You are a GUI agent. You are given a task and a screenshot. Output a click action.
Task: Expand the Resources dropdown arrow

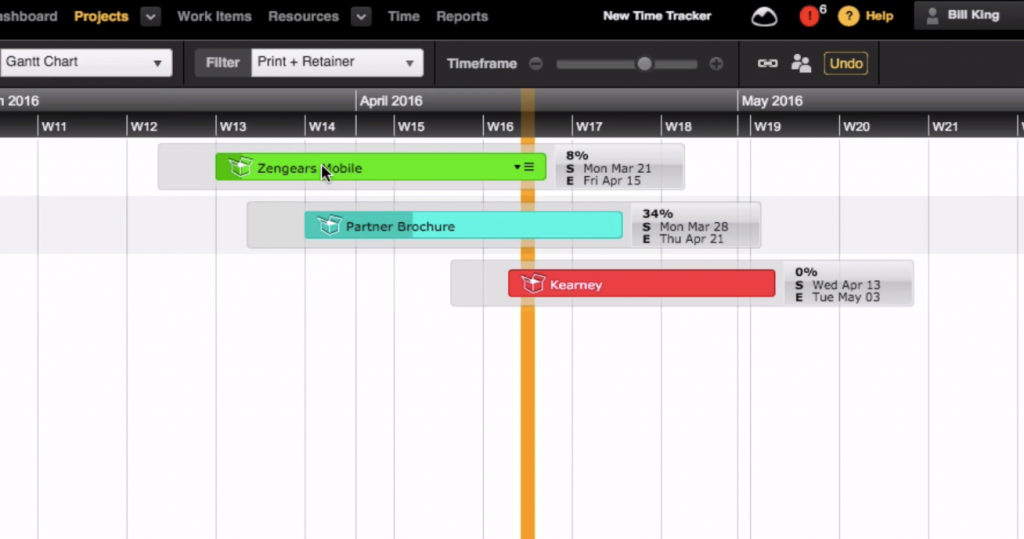(361, 16)
